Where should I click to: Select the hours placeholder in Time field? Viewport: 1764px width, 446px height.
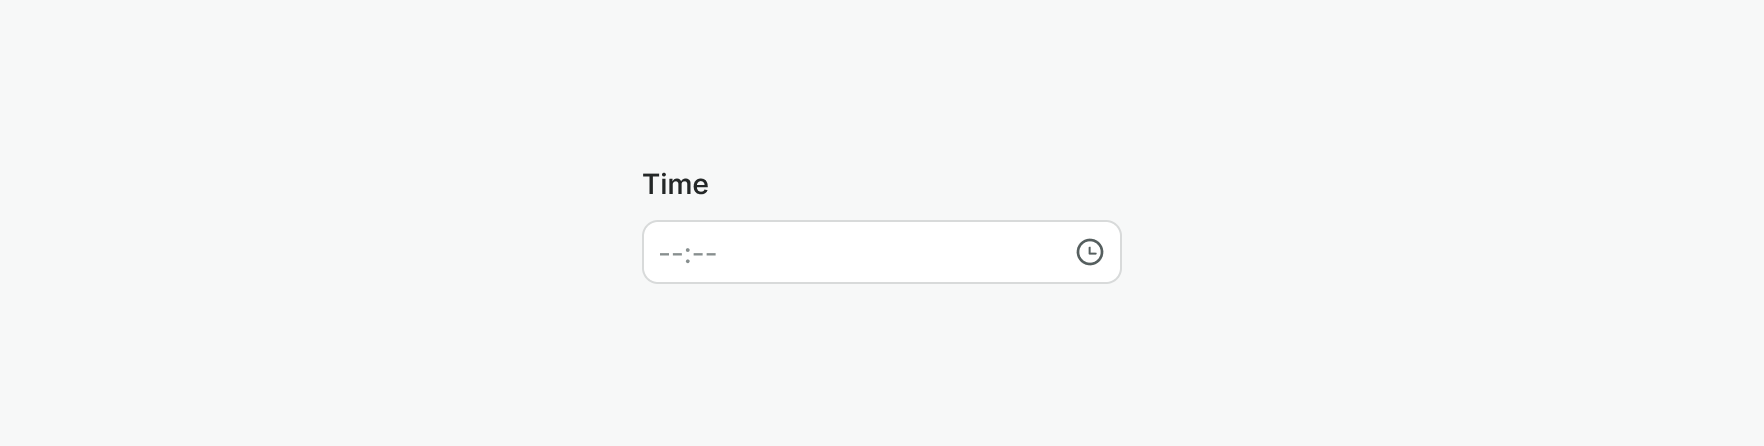coord(670,253)
